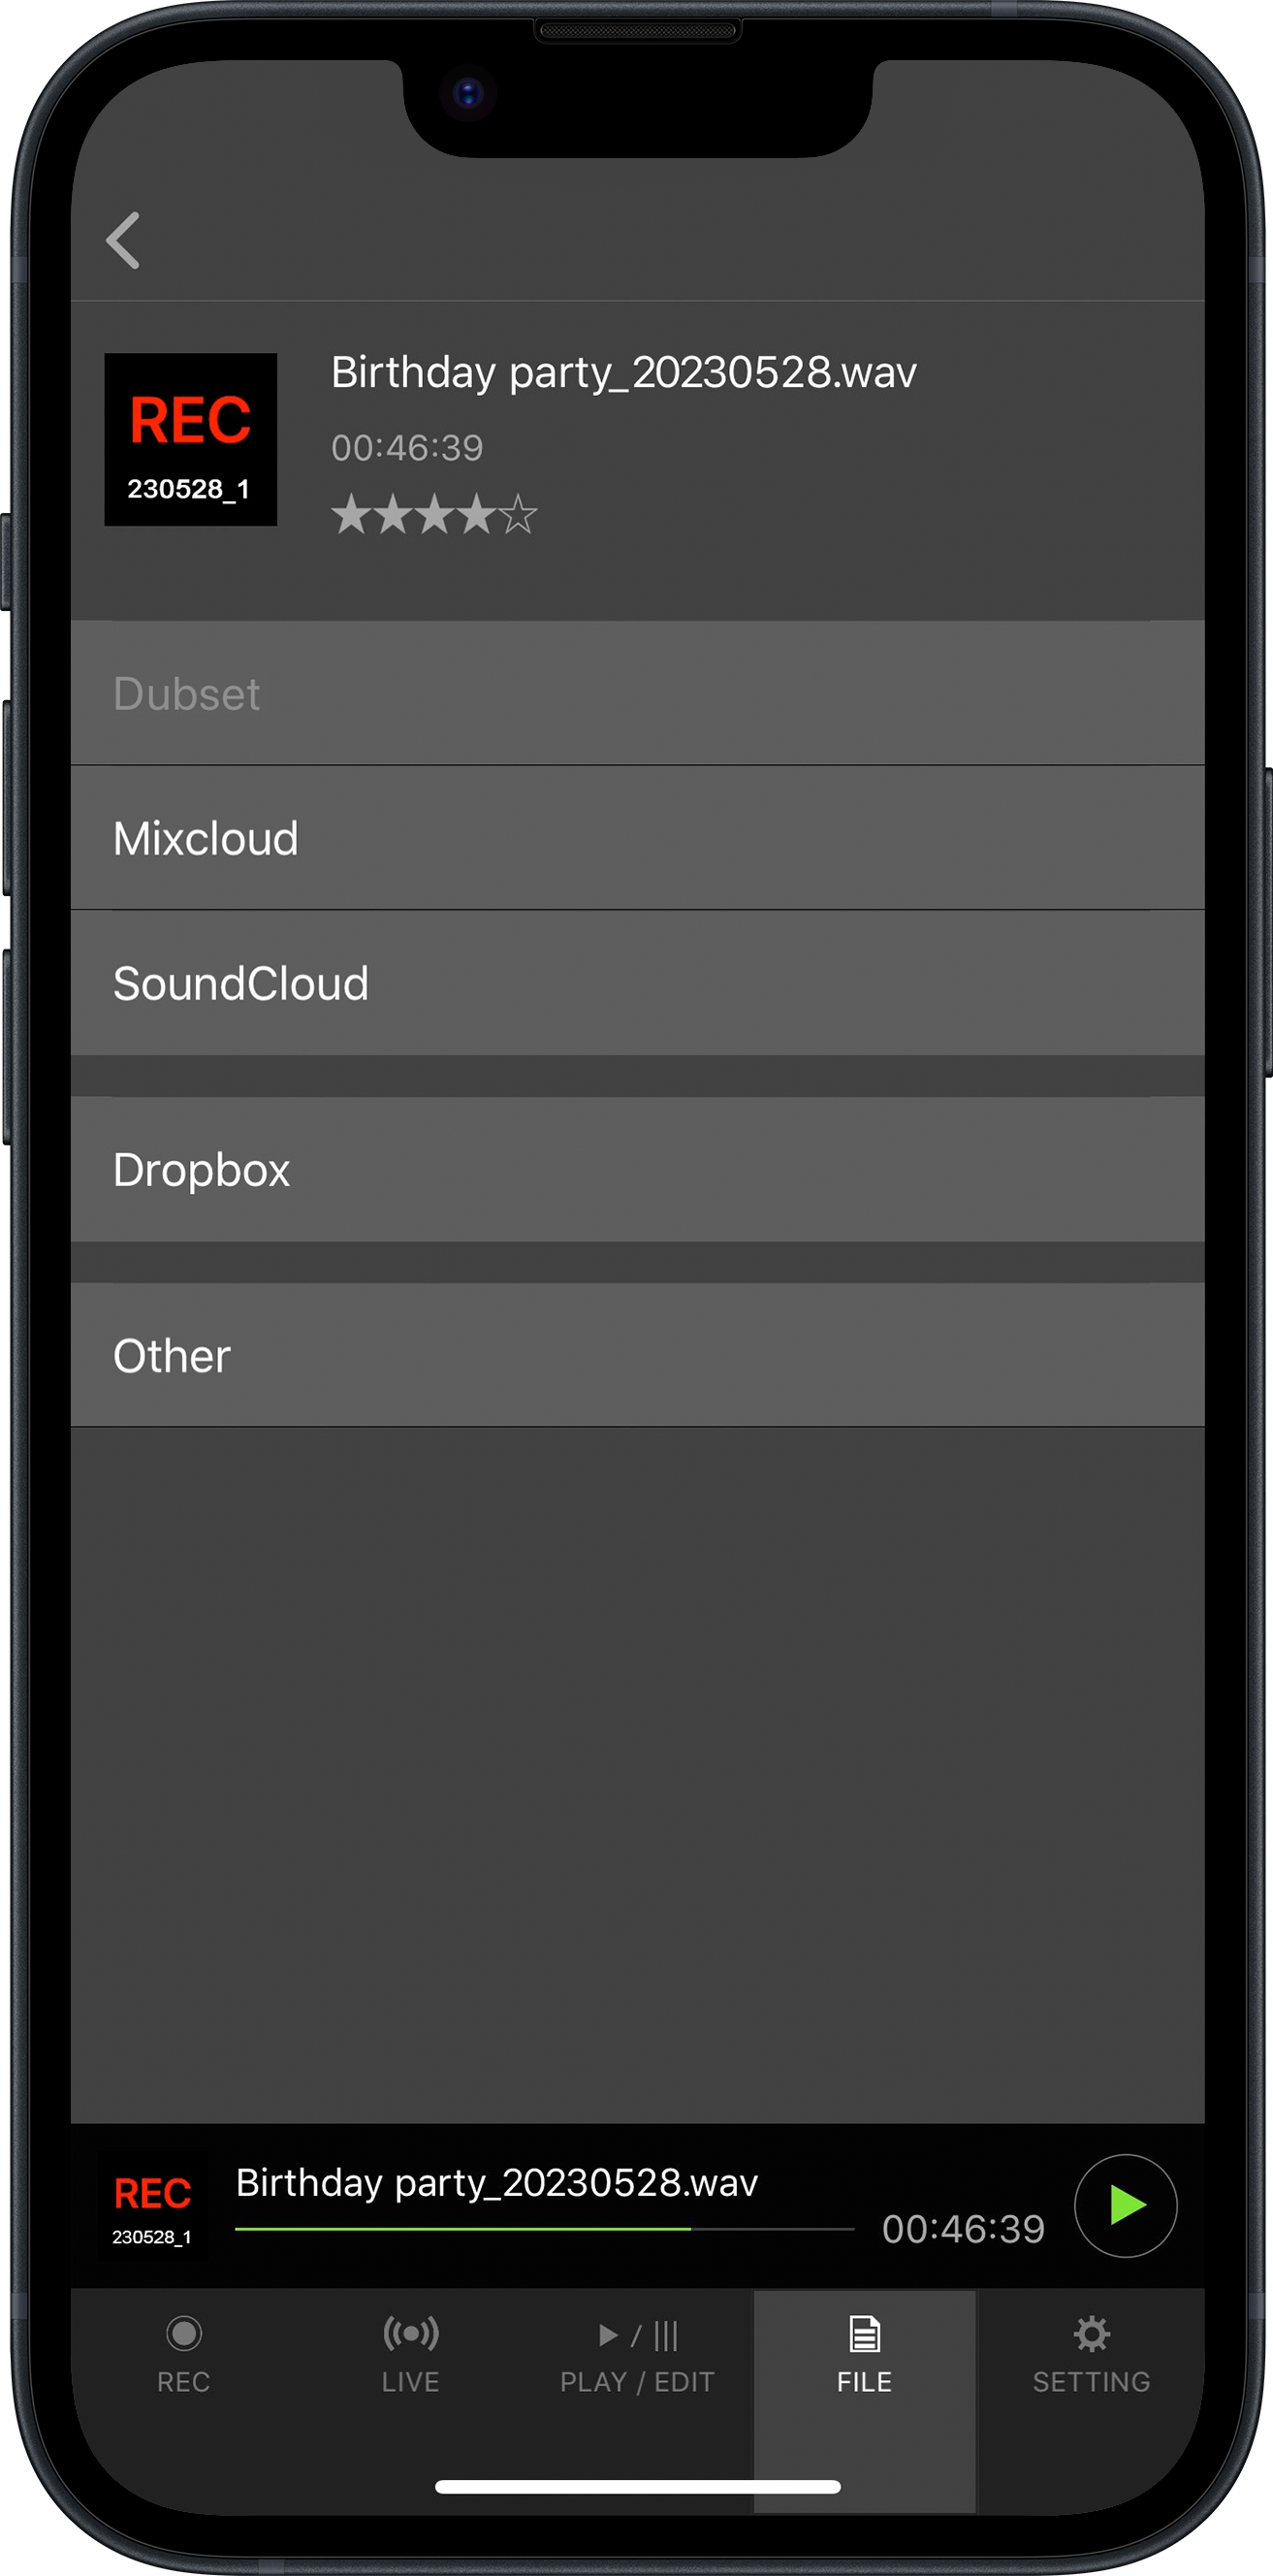
Task: Play the recording with the green button
Action: tap(1125, 2205)
